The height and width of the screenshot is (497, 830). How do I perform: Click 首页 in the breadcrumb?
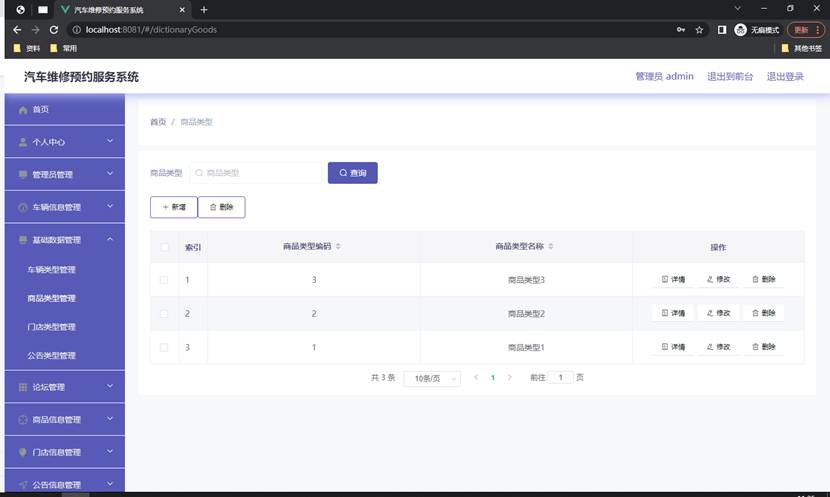click(158, 122)
